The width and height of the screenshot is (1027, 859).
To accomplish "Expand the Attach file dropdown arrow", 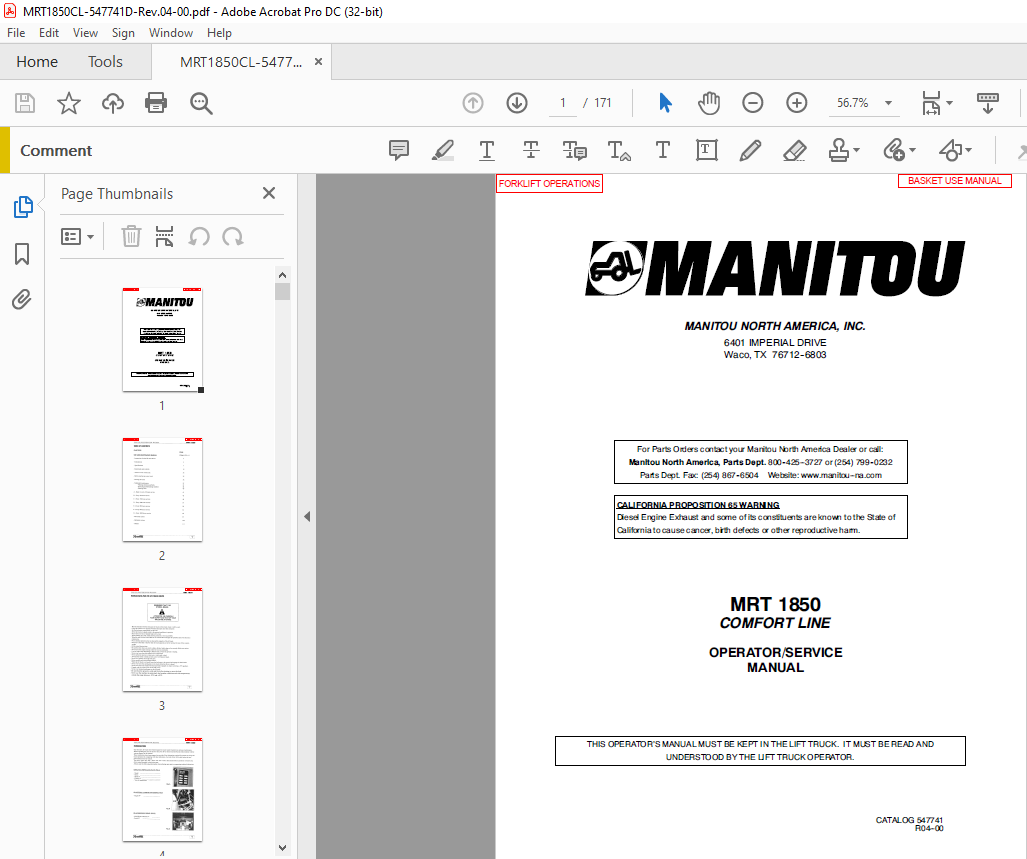I will 912,151.
